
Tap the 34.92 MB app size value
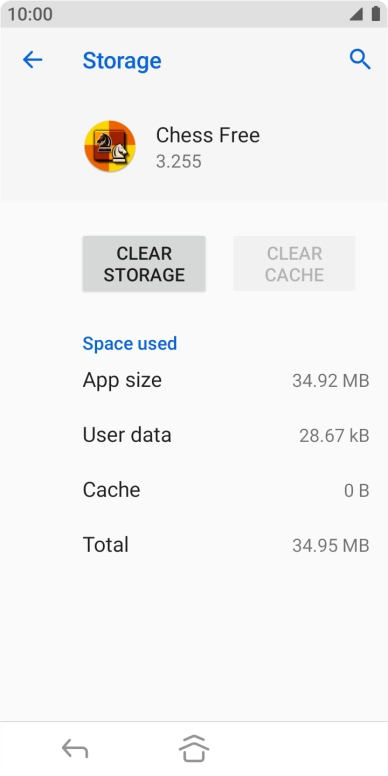coord(331,381)
